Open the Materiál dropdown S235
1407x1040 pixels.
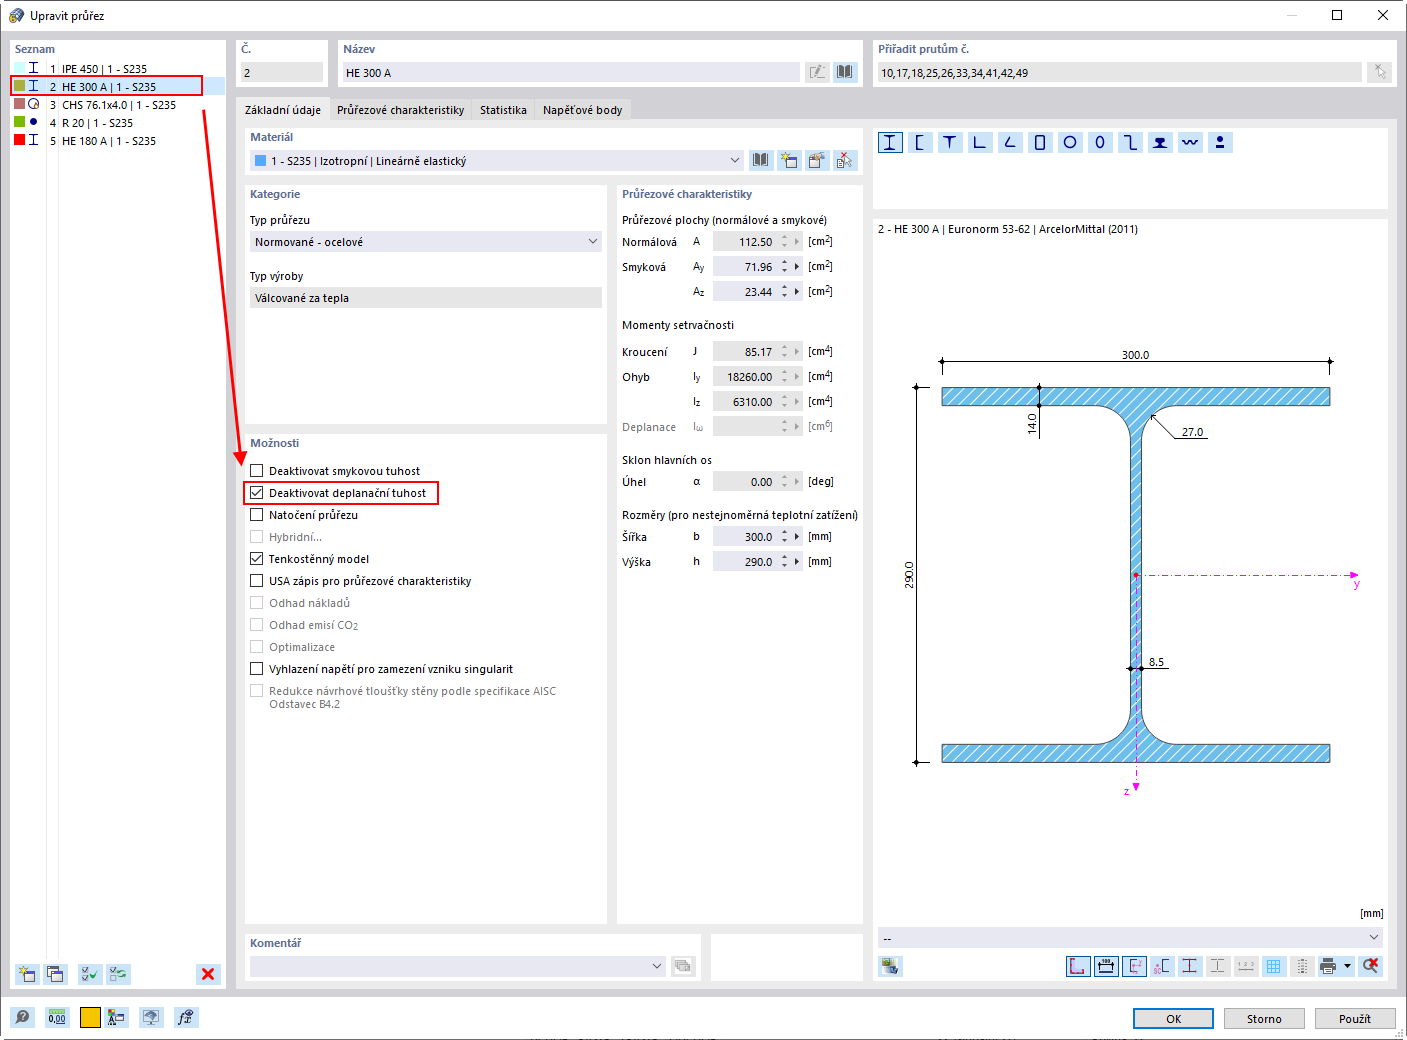(497, 160)
